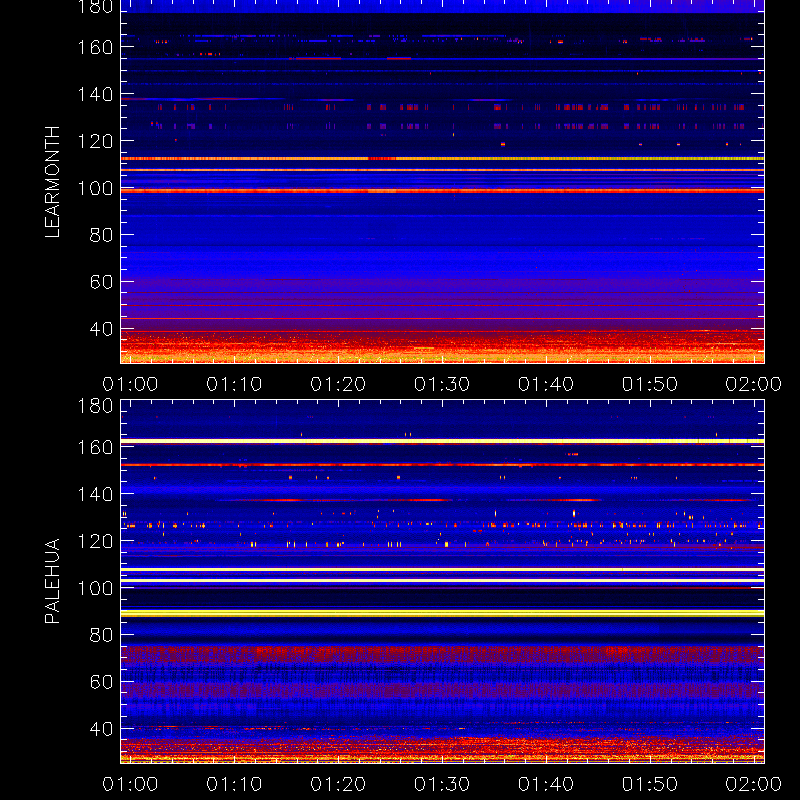The image size is (800, 800).
Task: Click Palehua panel's 01:30 time label
Action: click(442, 784)
